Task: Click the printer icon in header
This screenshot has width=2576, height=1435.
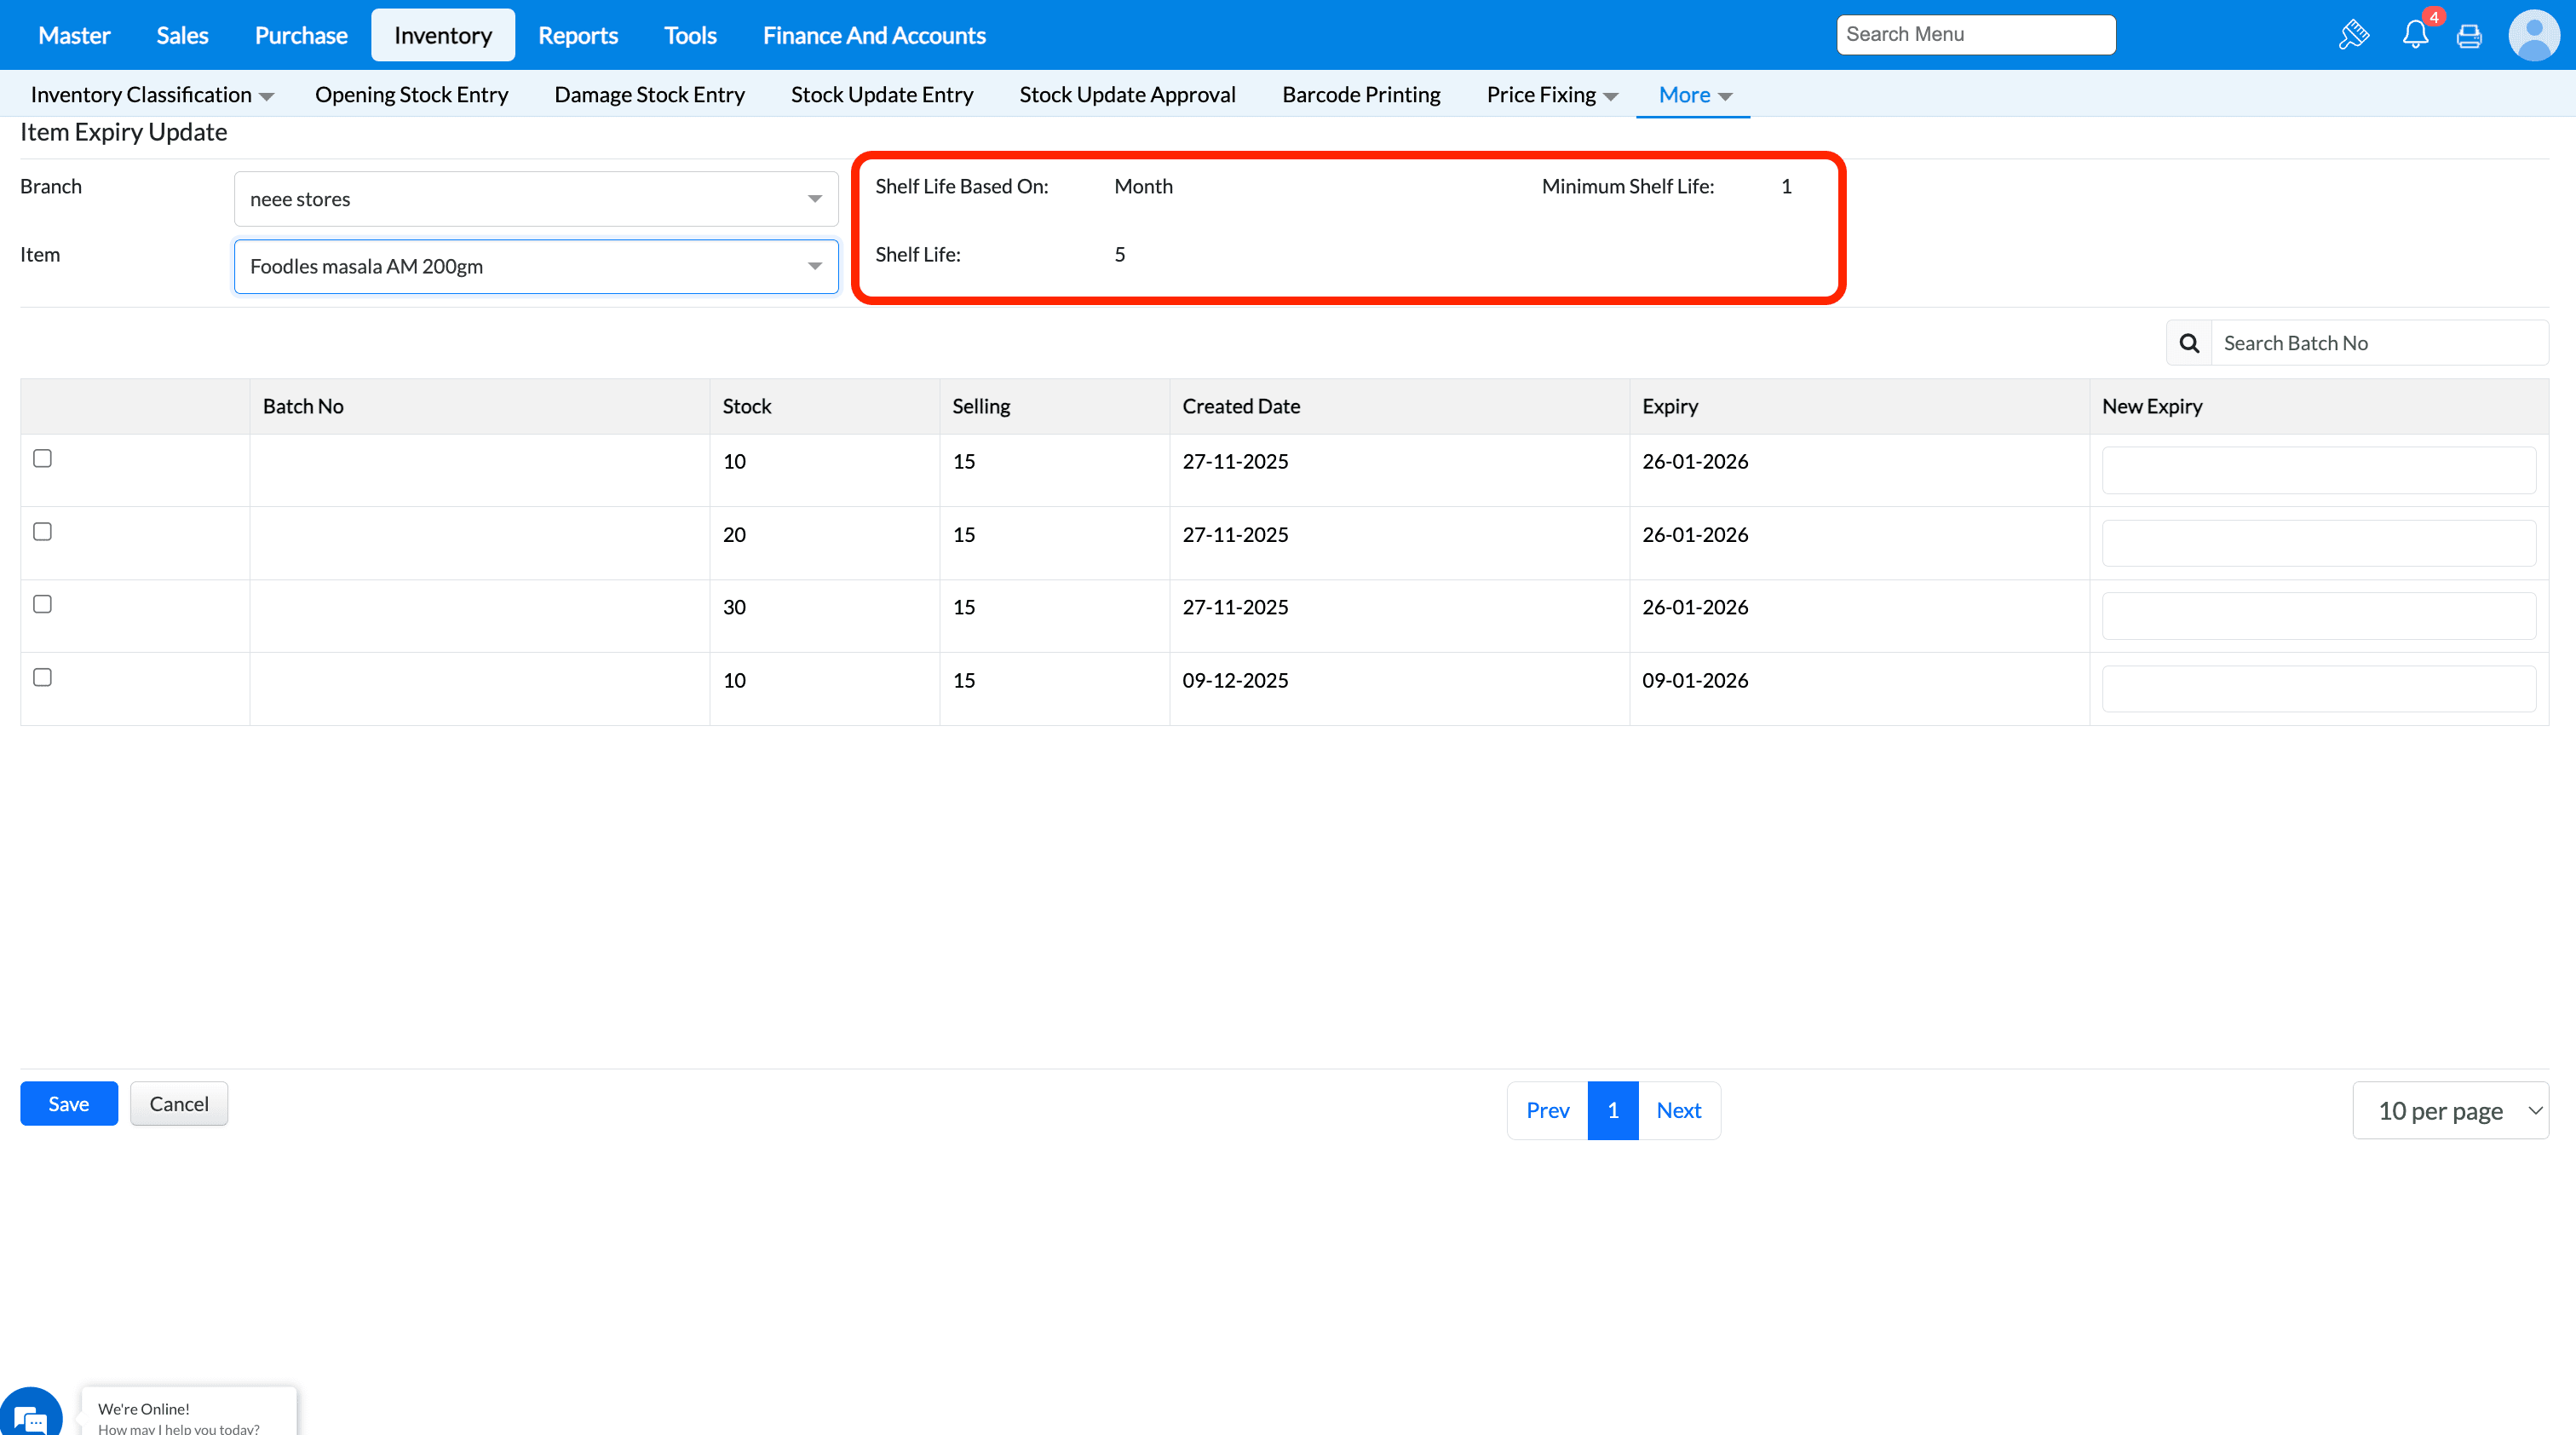Action: [2469, 36]
